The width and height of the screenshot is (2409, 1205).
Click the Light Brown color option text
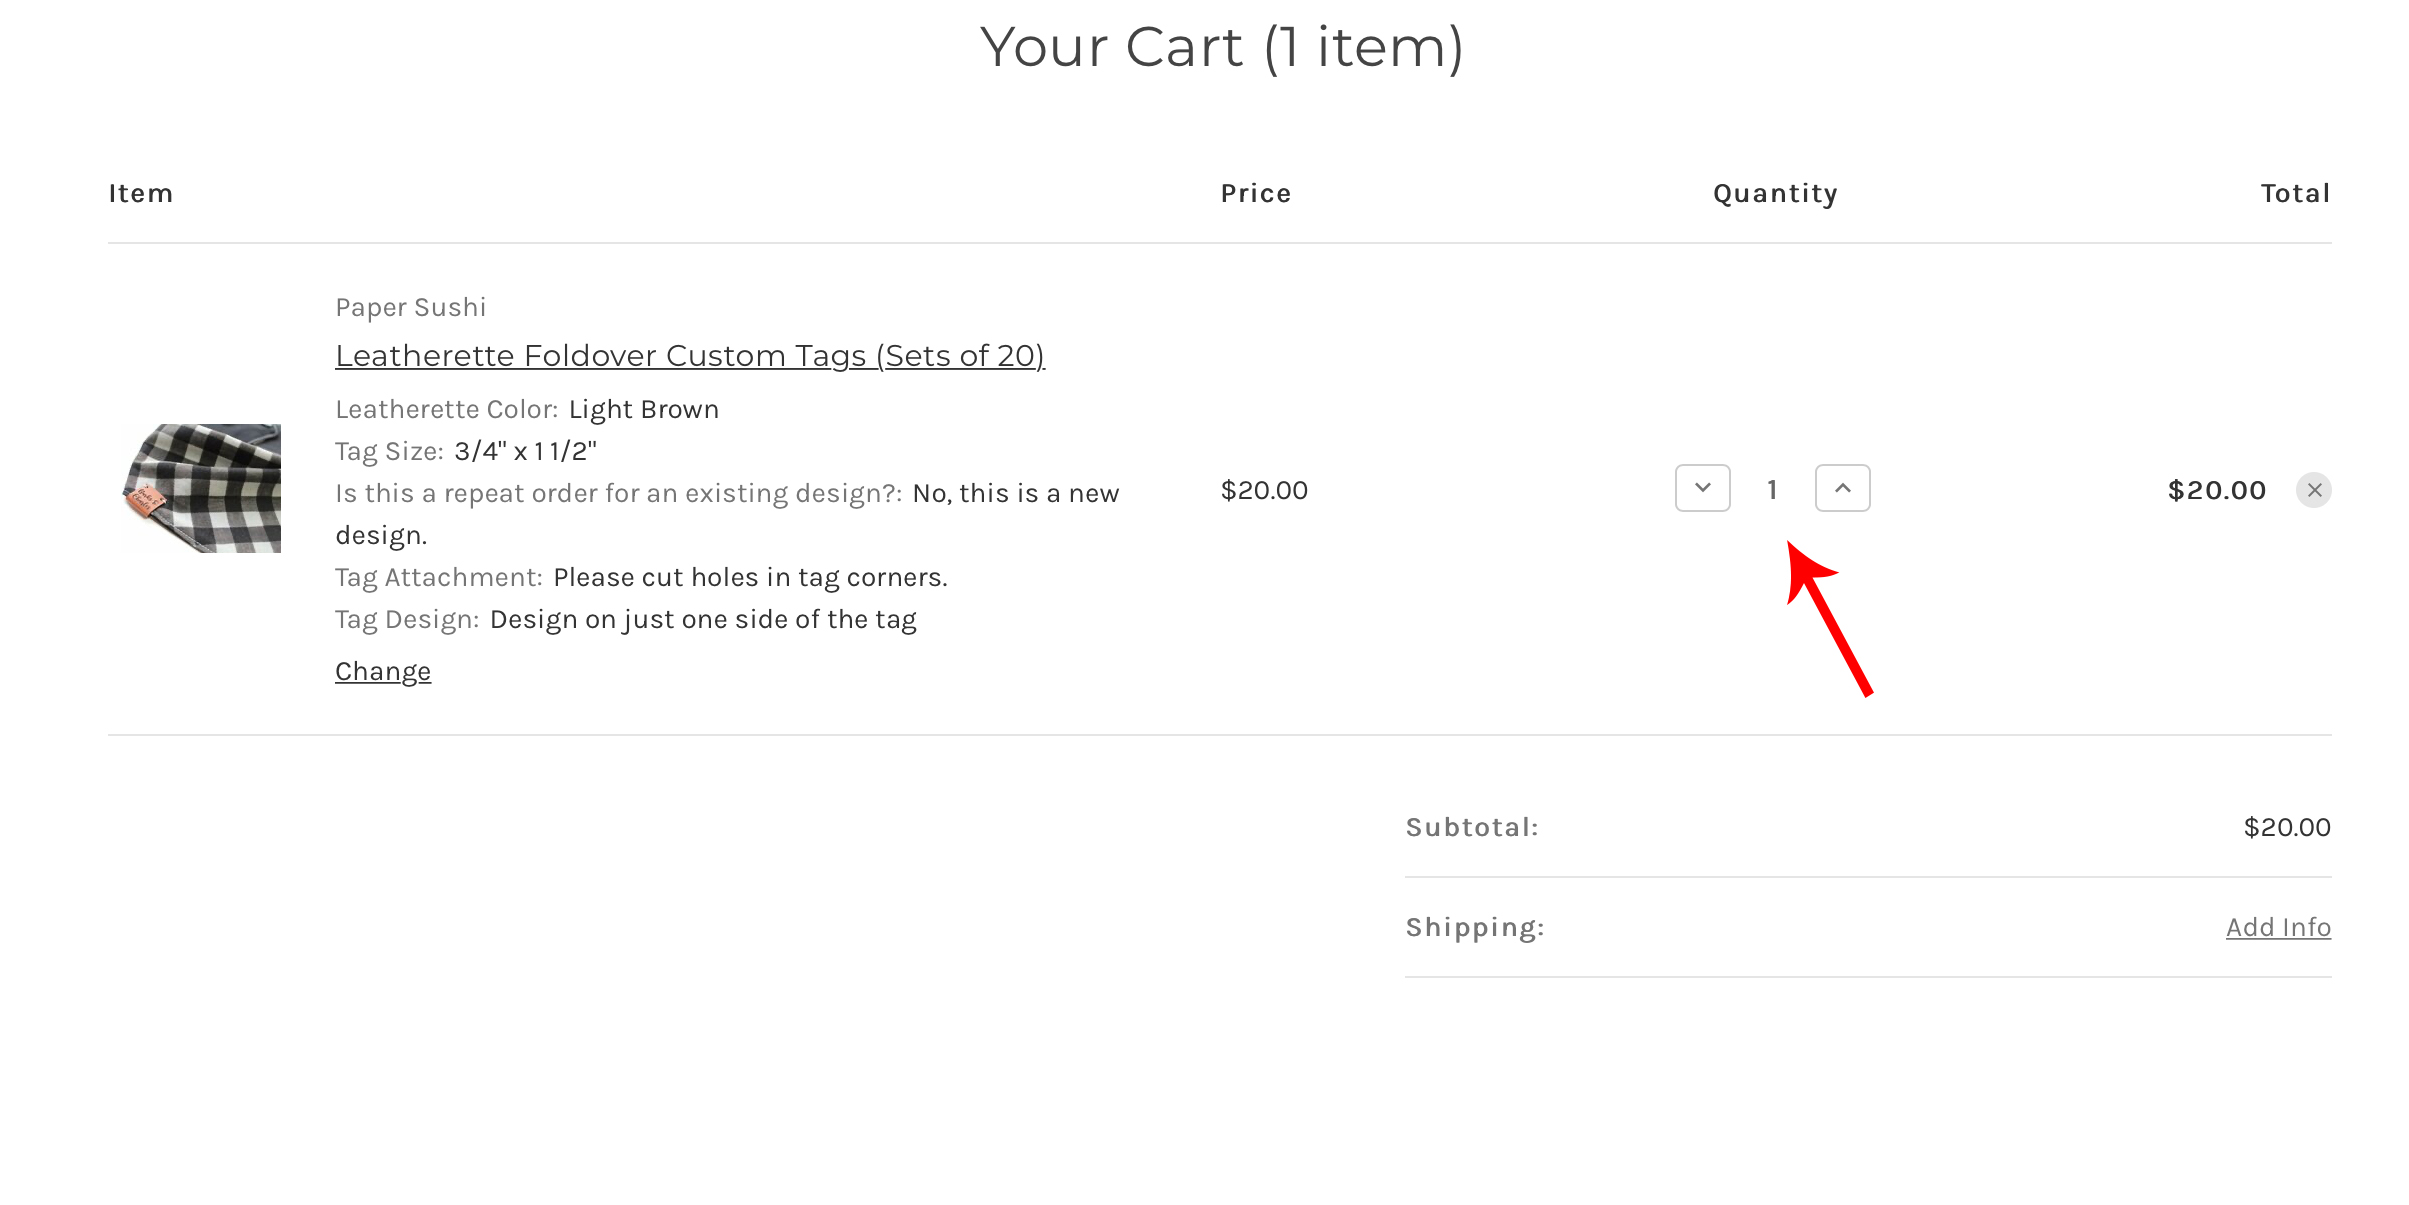click(x=643, y=409)
